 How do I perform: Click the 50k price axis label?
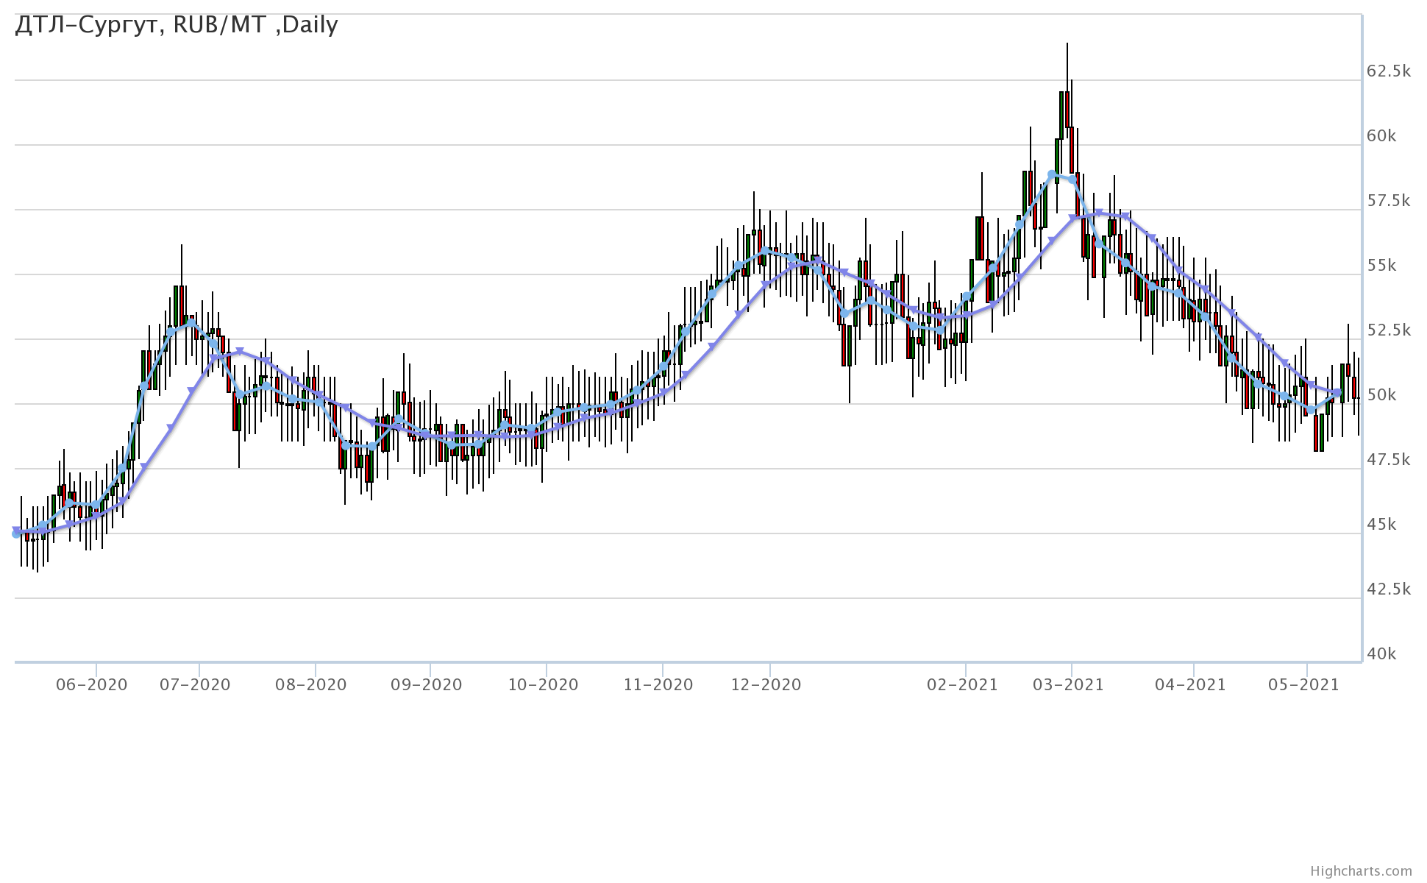[1381, 396]
